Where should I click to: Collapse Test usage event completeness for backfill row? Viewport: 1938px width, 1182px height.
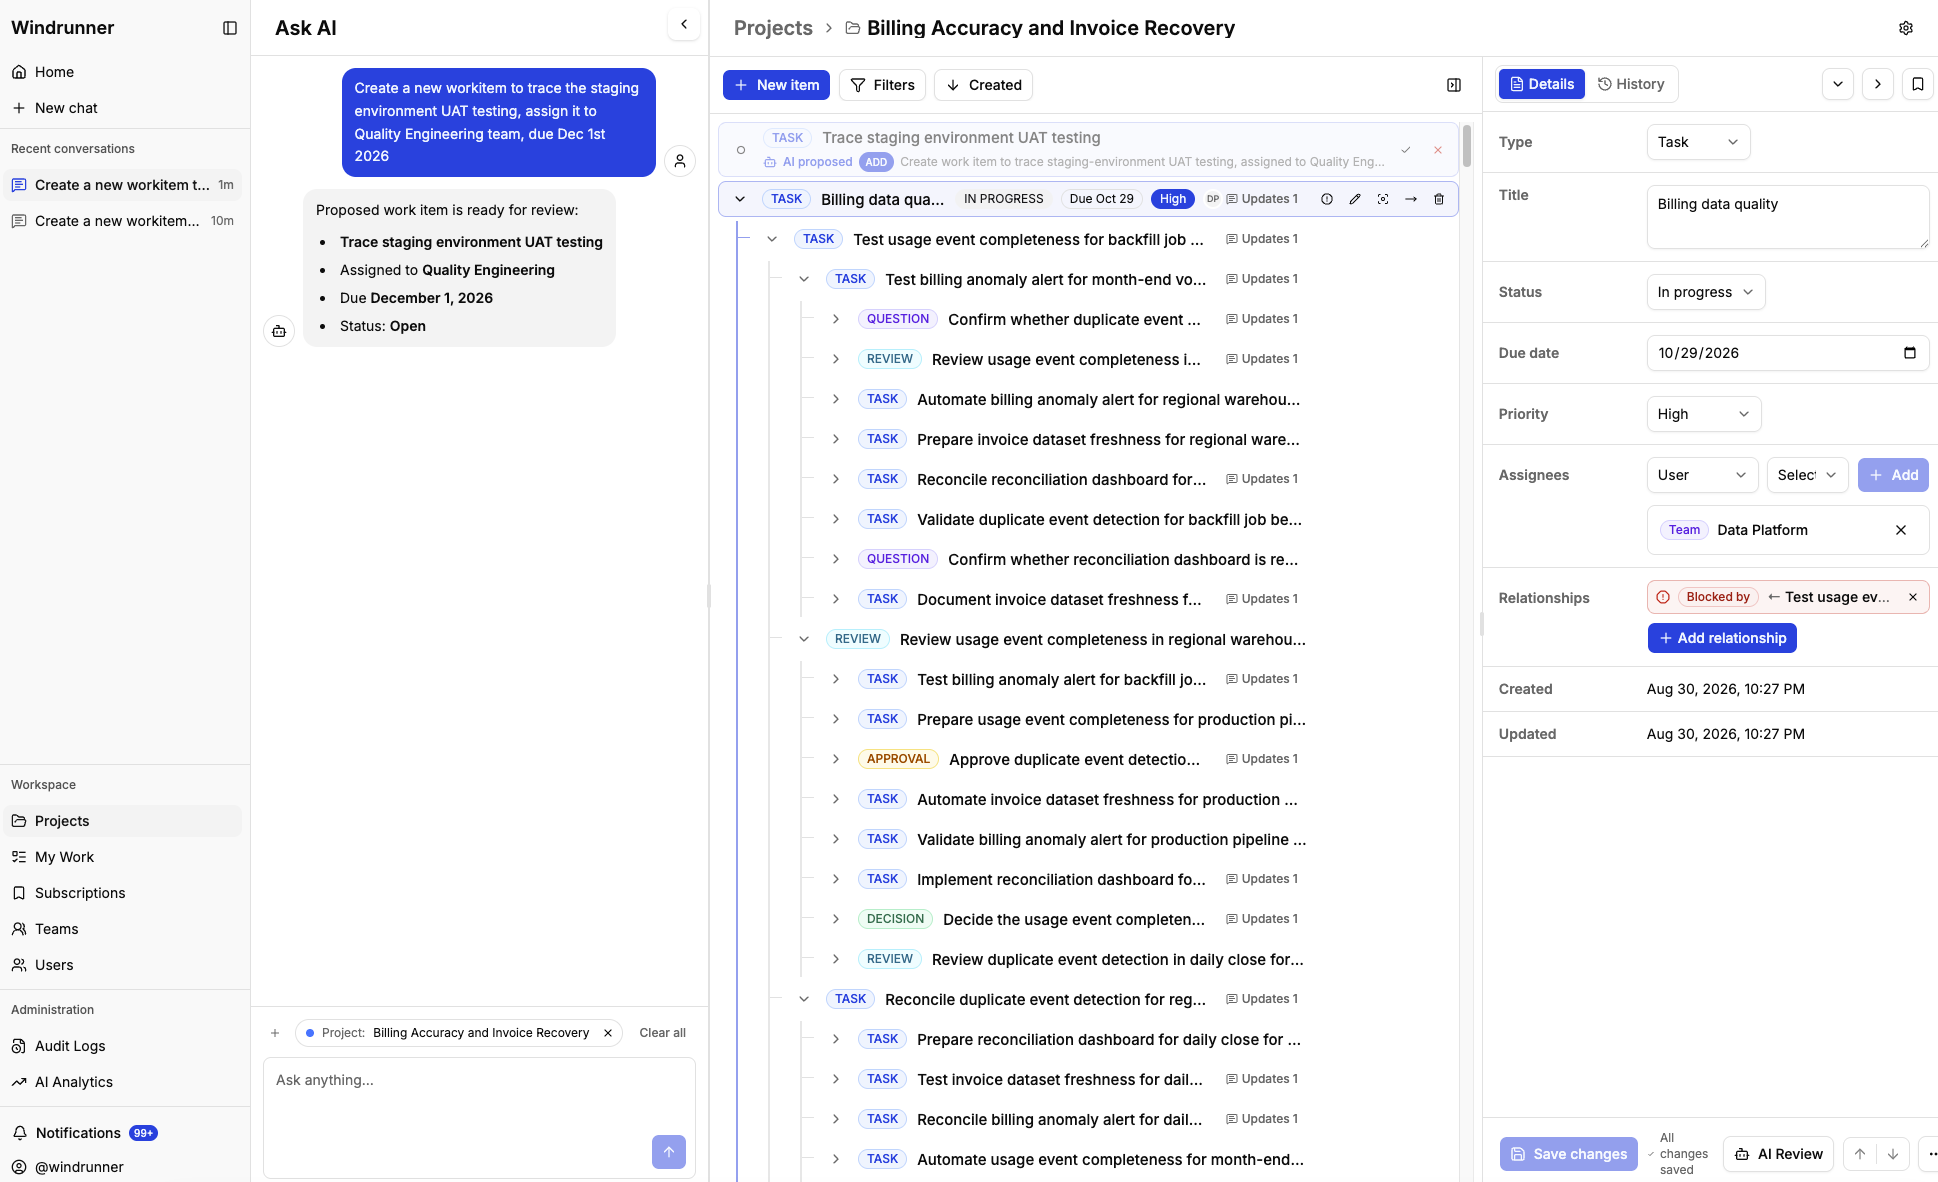tap(772, 239)
